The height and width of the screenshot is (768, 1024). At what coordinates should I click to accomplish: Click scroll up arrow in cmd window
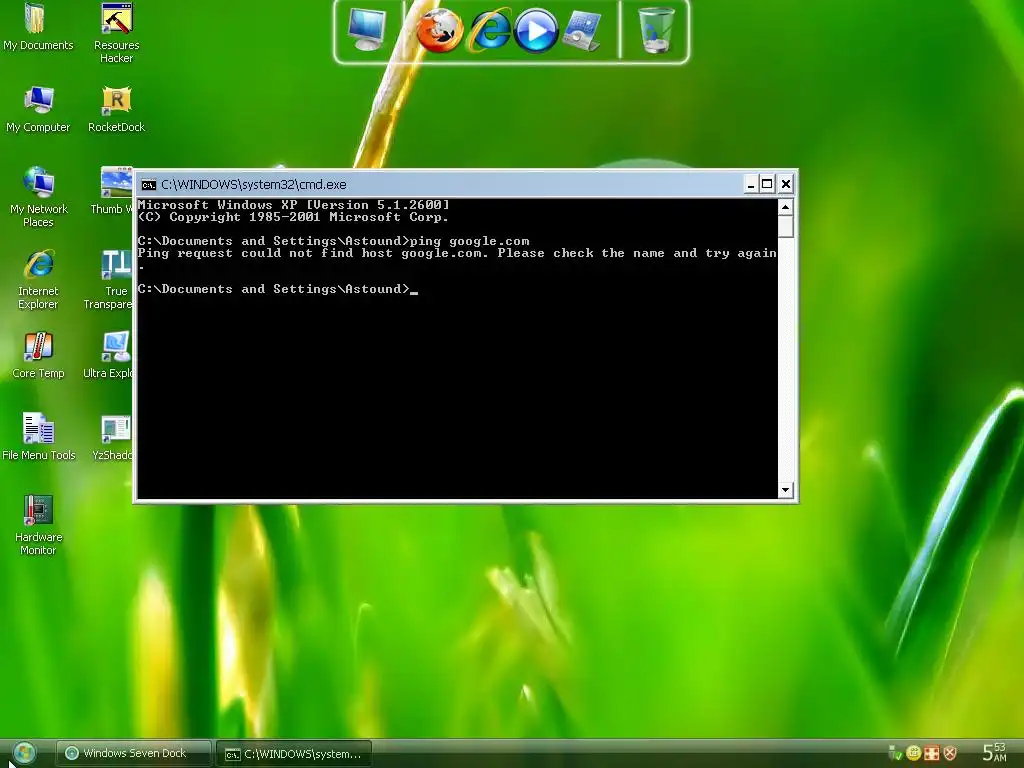786,207
